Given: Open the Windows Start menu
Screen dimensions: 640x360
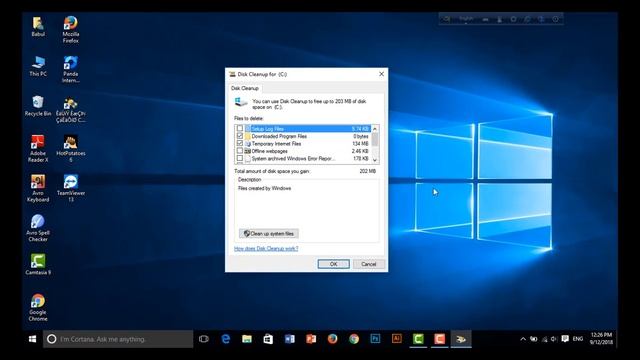Looking at the screenshot, I should pos(32,339).
